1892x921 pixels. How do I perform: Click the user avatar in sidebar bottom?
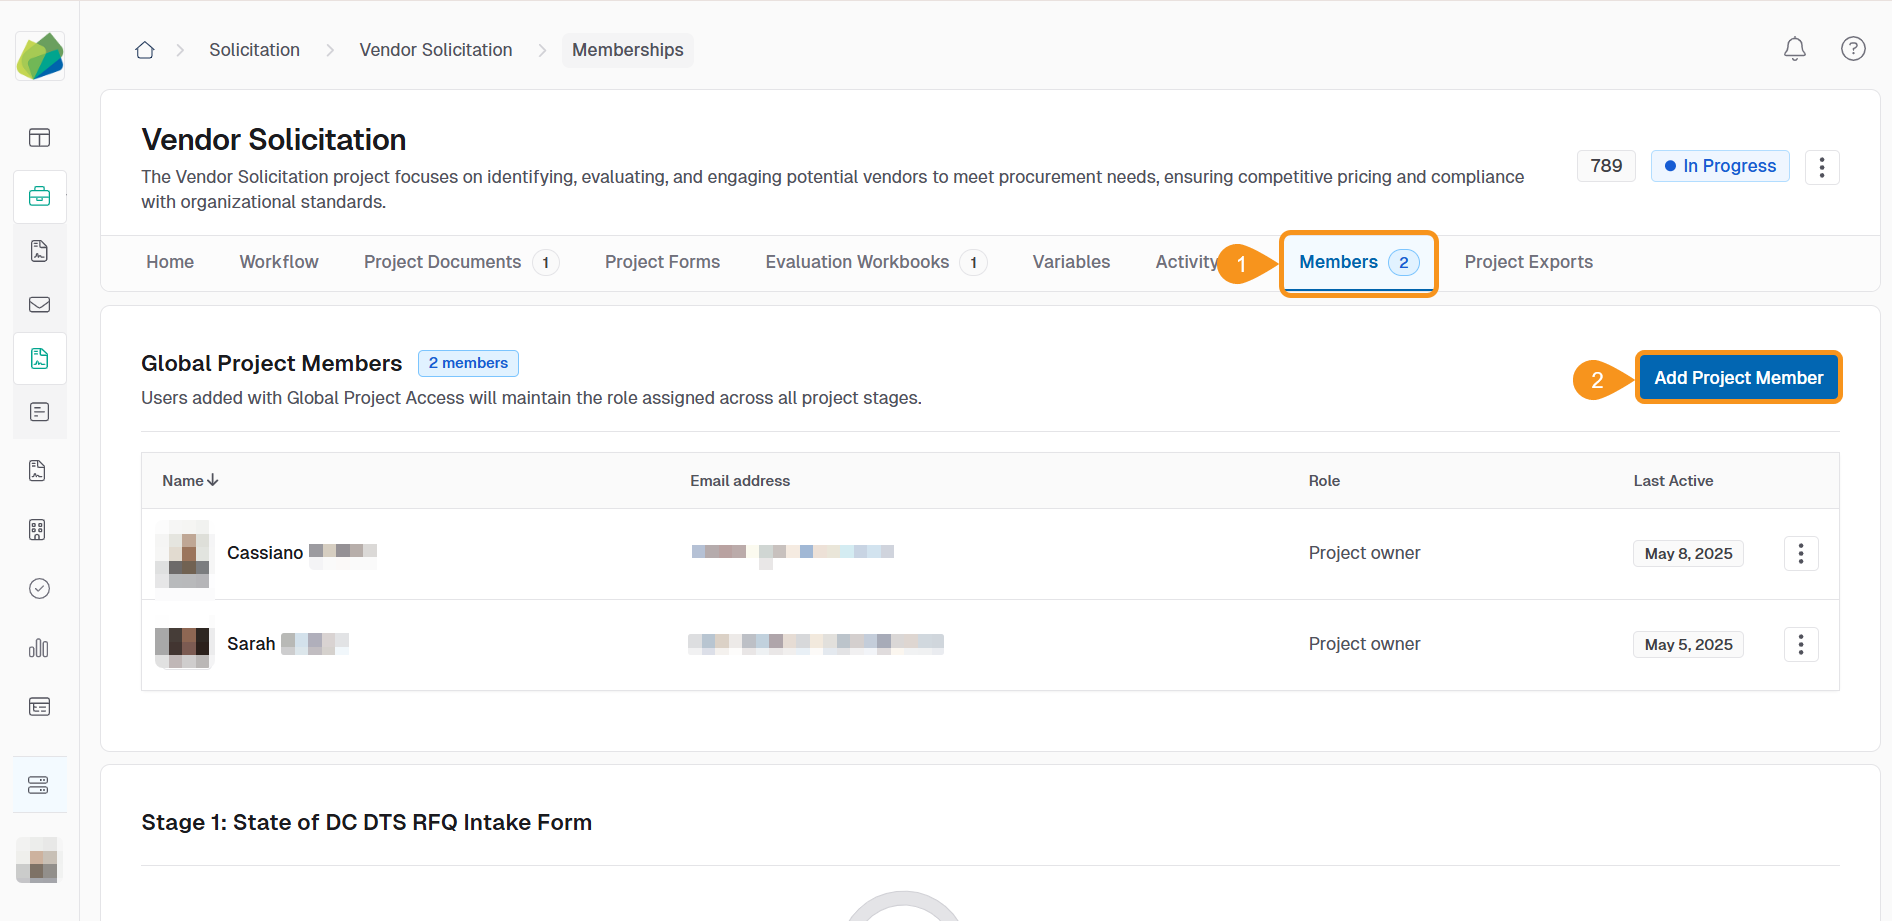point(39,860)
